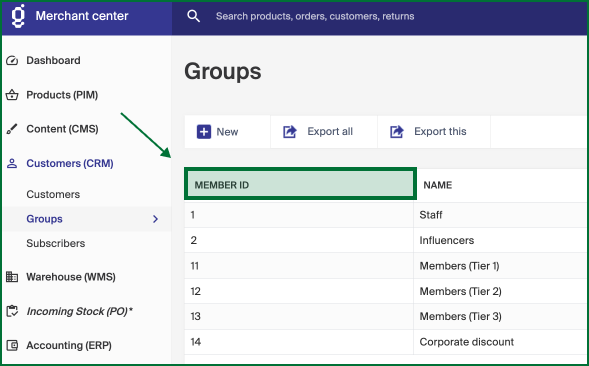Screen dimensions: 589x366
Task: Open the Dashboard menu item
Action: click(53, 60)
